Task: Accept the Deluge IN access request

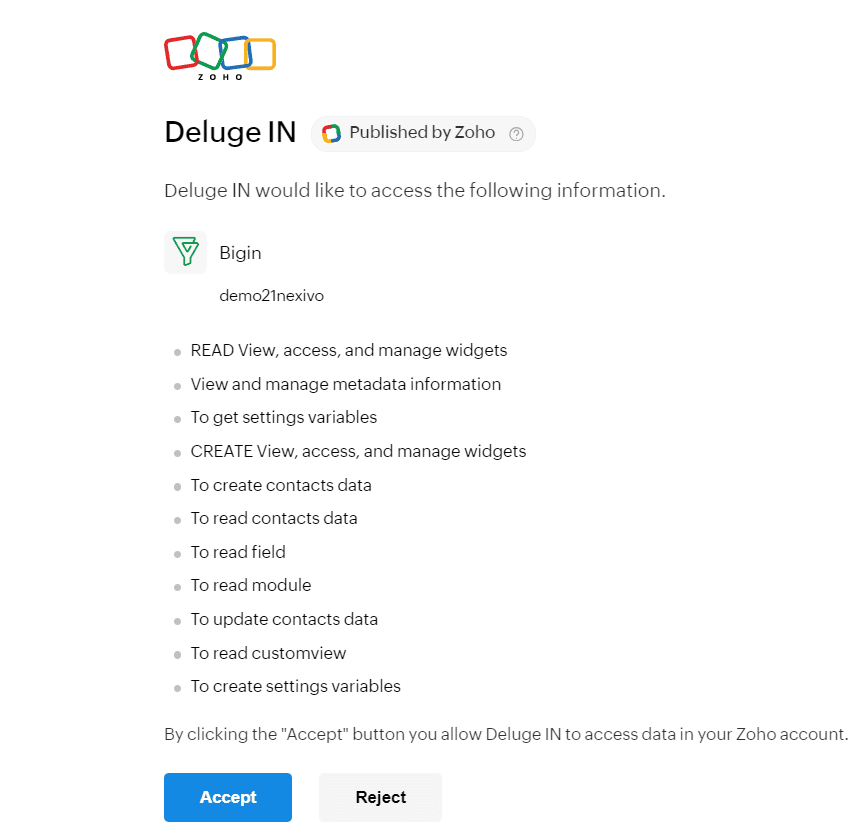Action: [228, 797]
